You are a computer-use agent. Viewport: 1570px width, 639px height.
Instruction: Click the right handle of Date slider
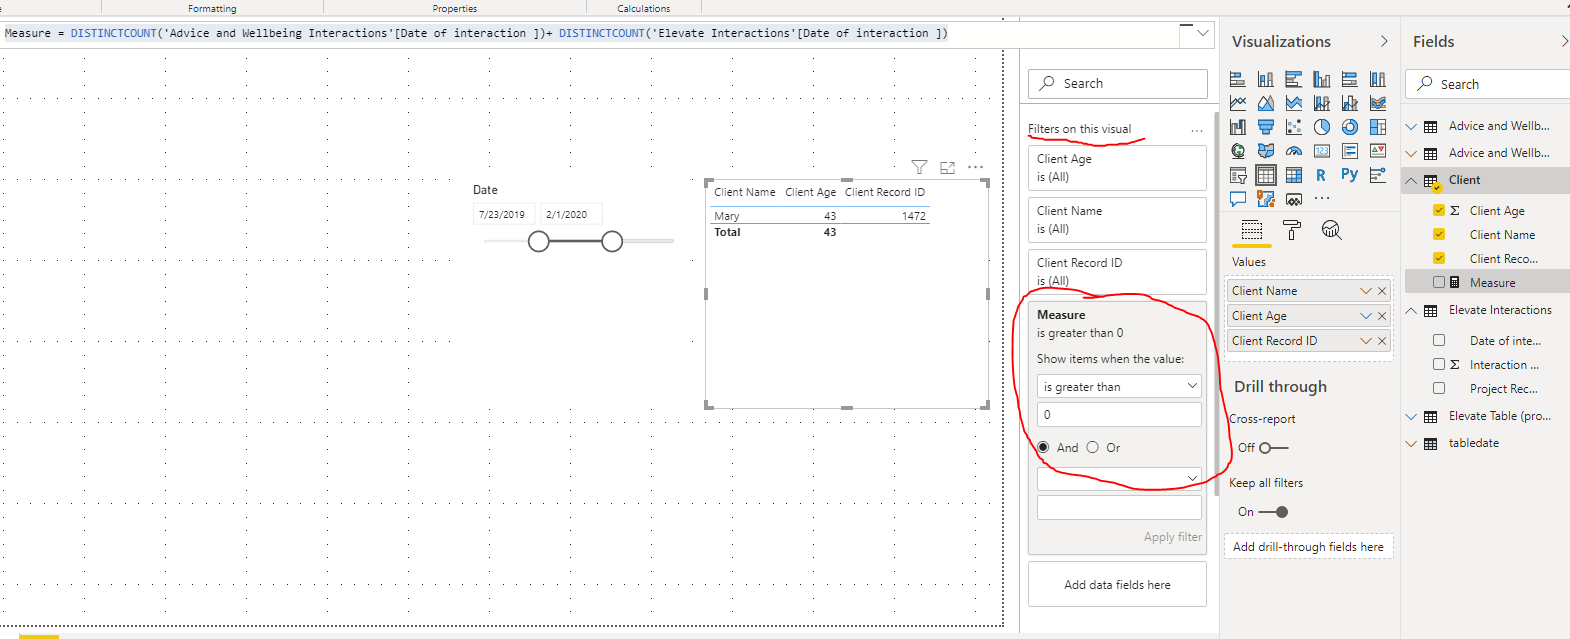point(612,241)
